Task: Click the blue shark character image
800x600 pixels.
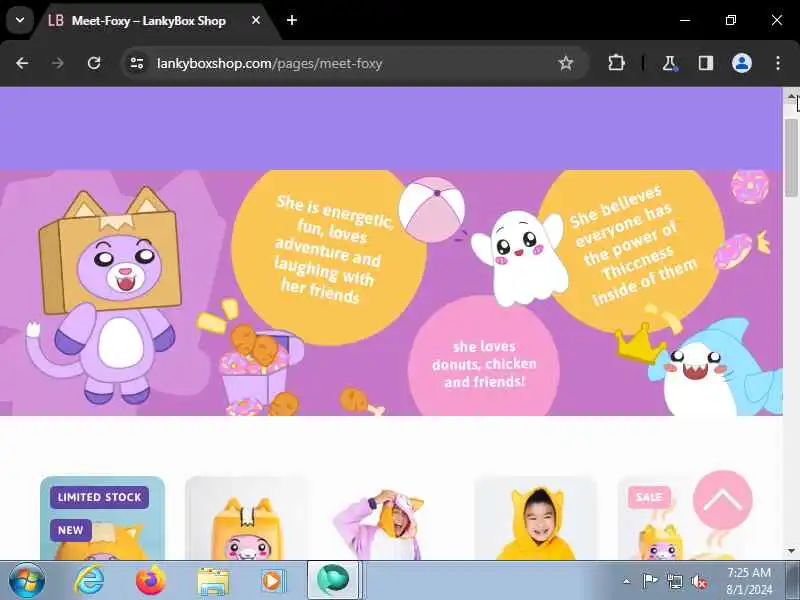Action: tap(714, 367)
